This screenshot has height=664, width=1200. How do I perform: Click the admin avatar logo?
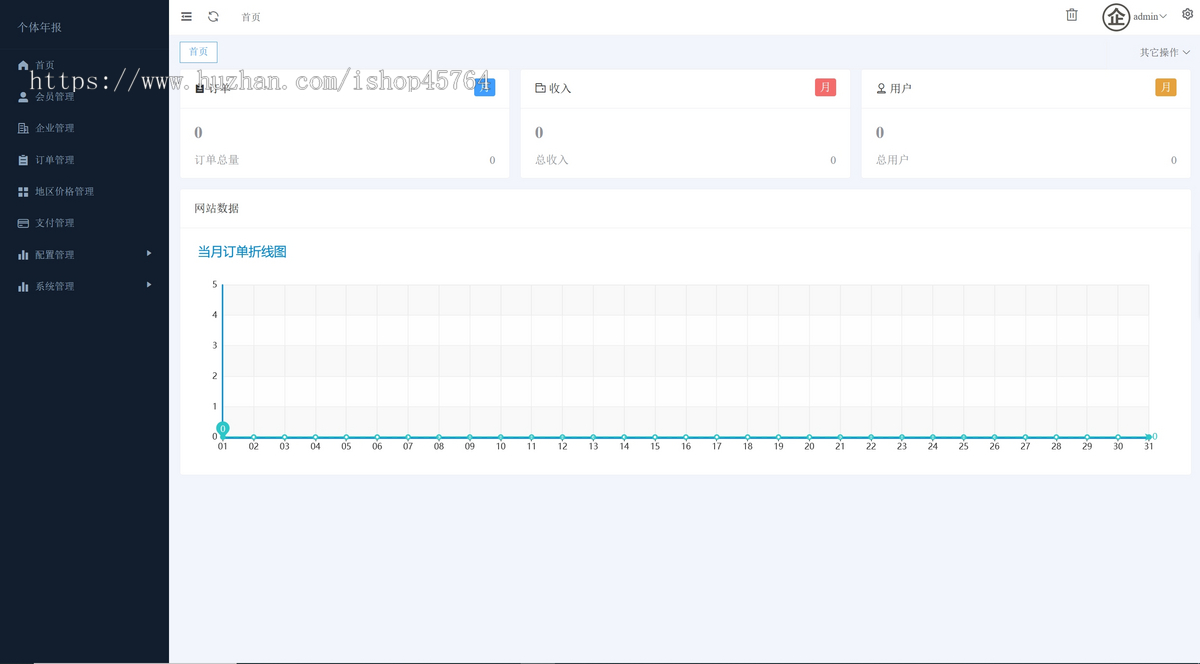1116,17
